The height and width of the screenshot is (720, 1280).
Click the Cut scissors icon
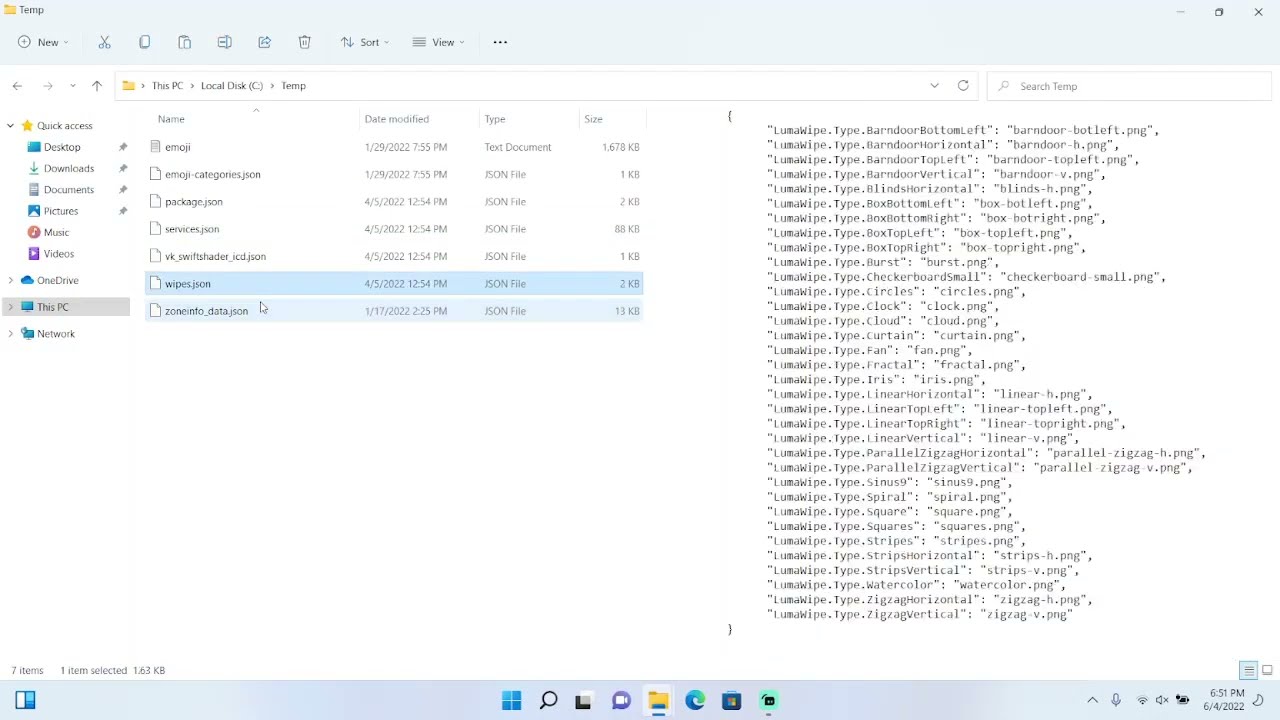[x=104, y=42]
